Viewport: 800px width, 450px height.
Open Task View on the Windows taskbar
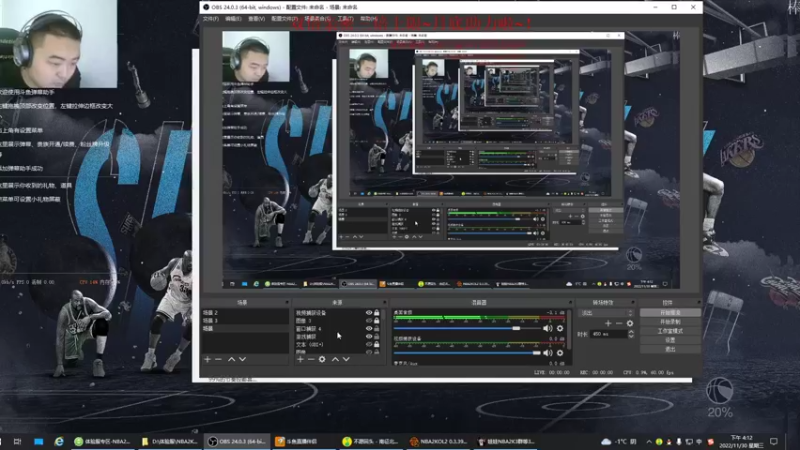(x=17, y=441)
